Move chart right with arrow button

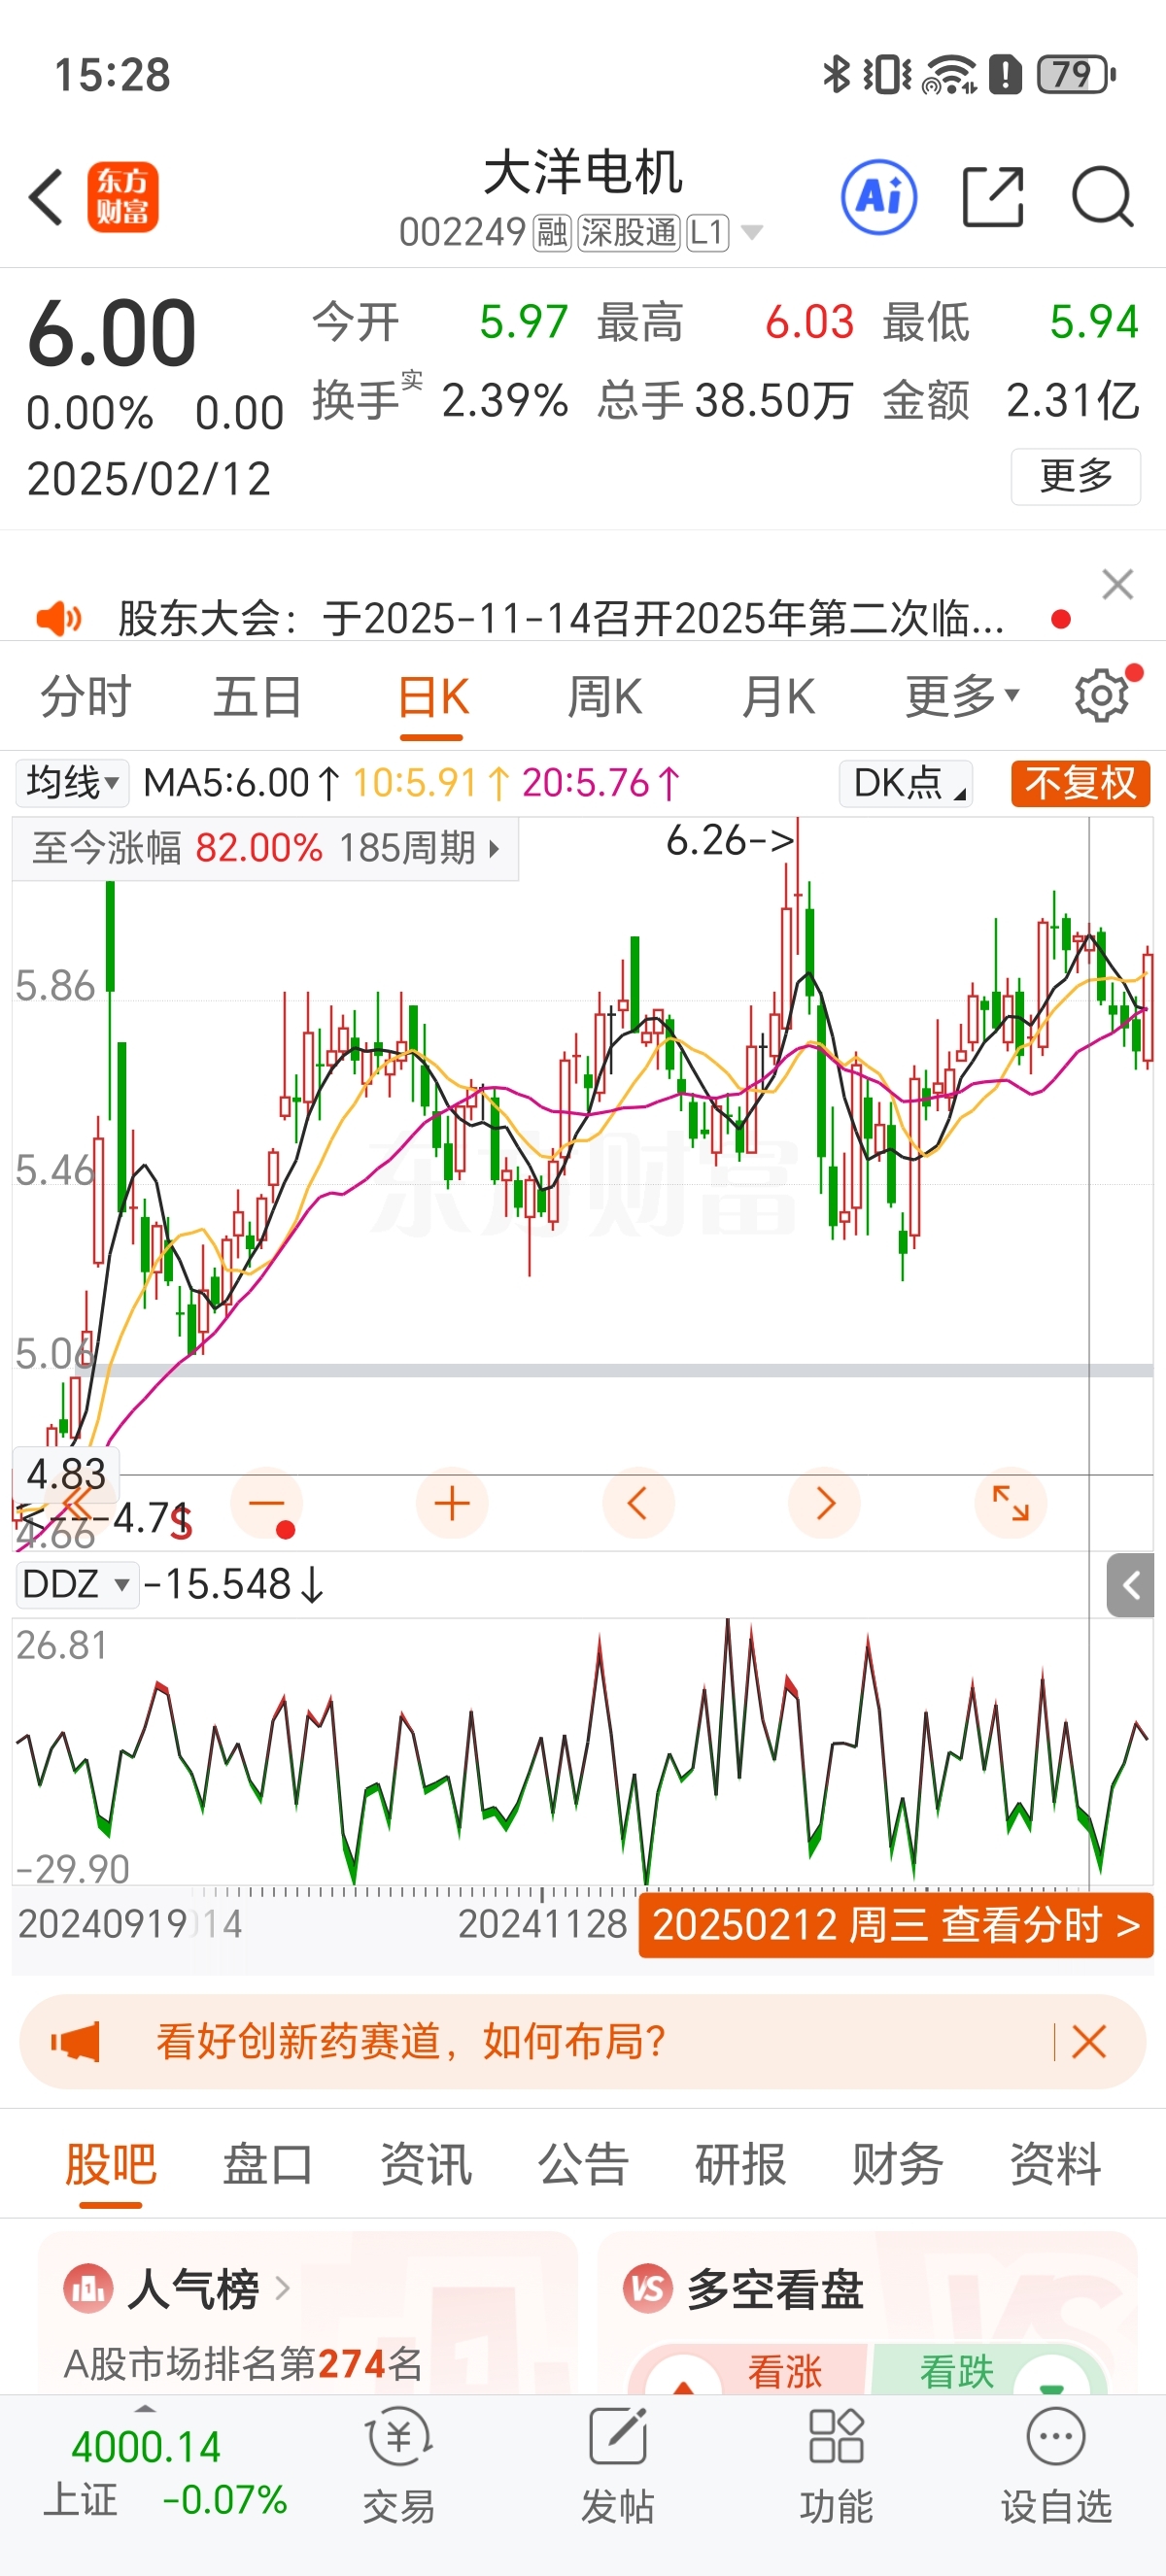click(x=824, y=1503)
